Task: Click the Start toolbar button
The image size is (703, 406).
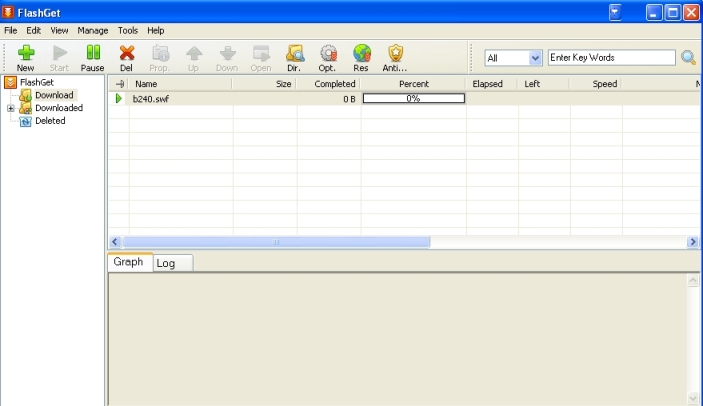Action: tap(59, 58)
